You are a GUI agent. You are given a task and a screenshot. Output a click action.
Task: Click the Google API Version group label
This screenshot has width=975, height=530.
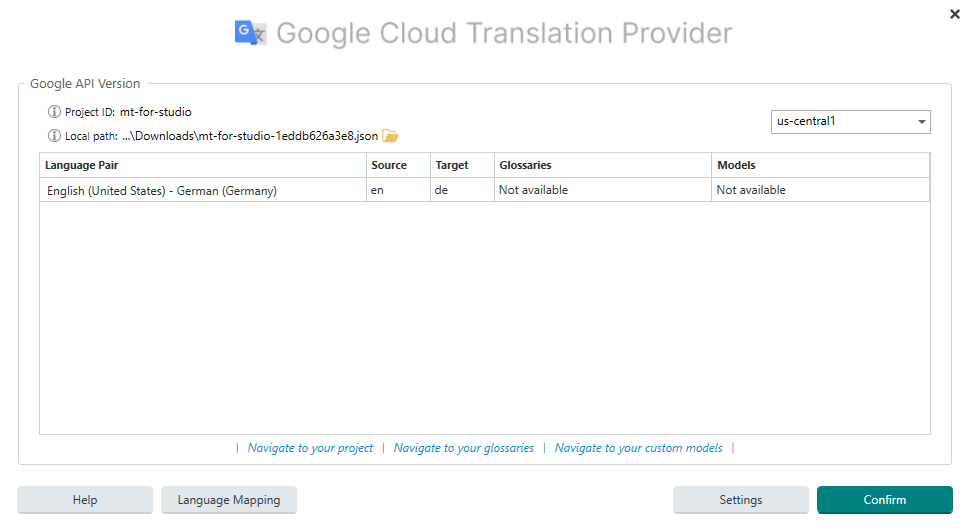(x=85, y=83)
